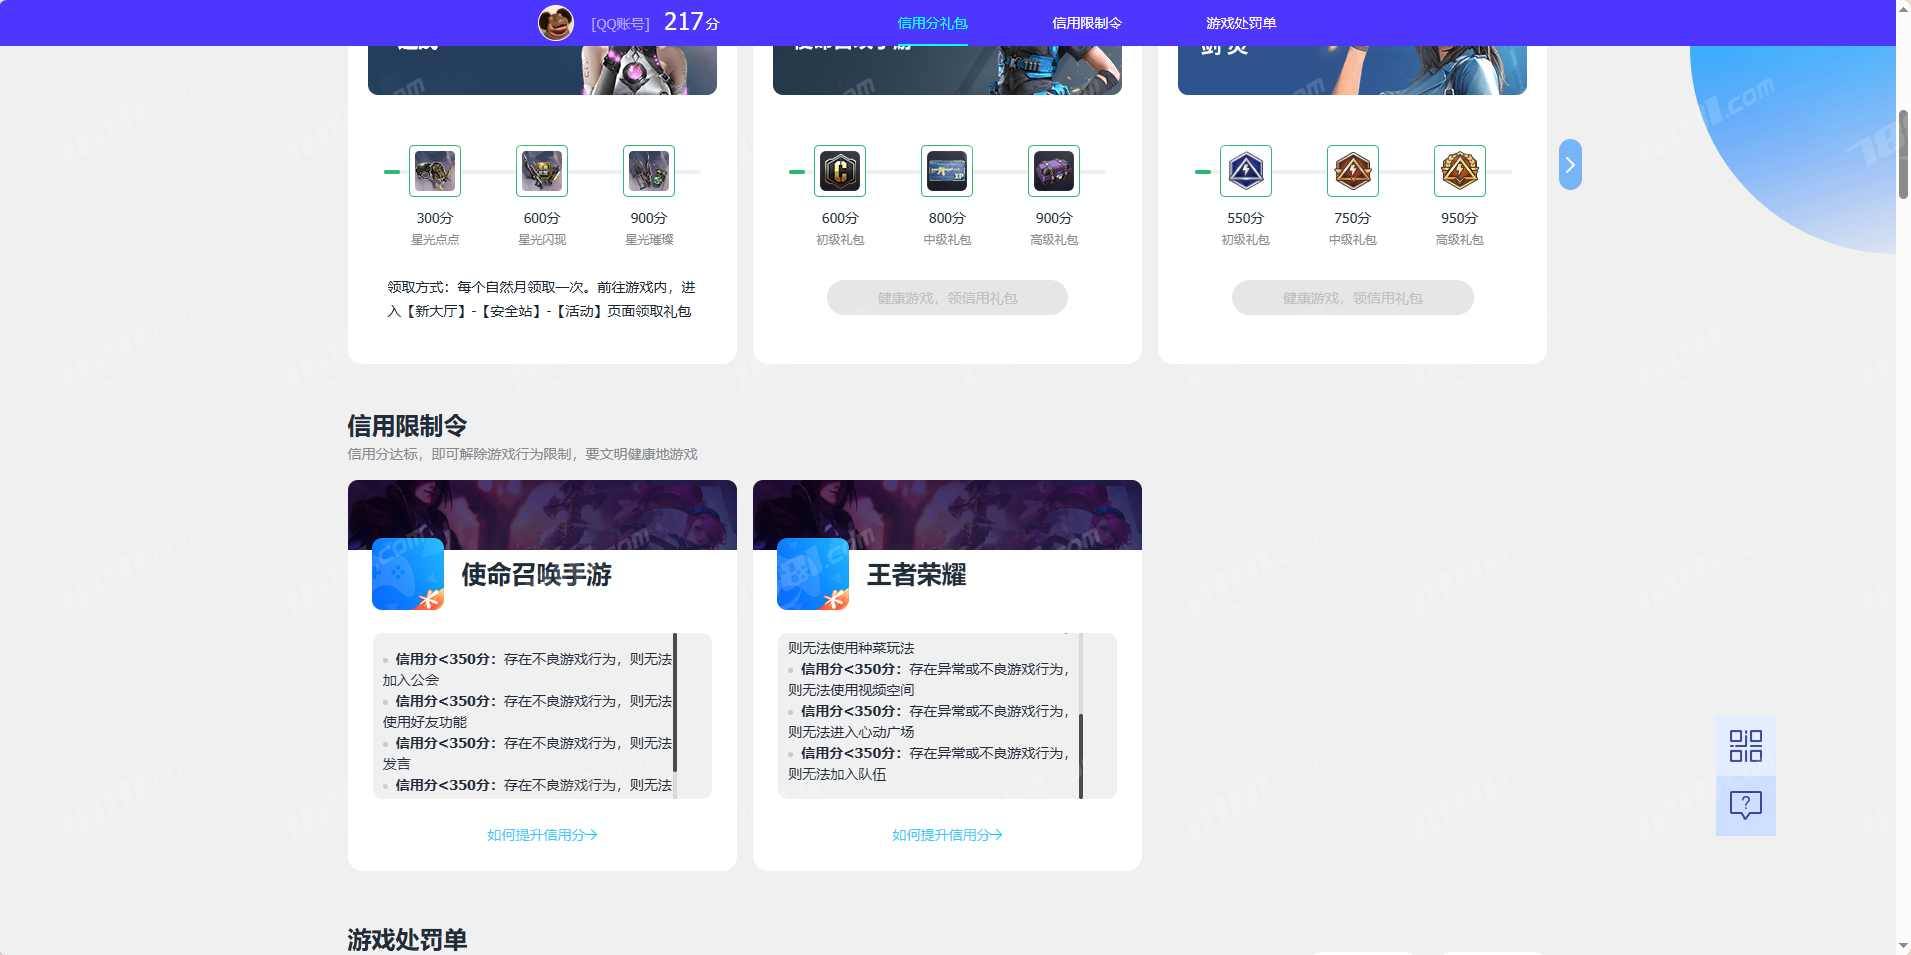Viewport: 1911px width, 955px height.
Task: Click the 900分 高级礼包 purple weapon icon
Action: [x=1054, y=171]
